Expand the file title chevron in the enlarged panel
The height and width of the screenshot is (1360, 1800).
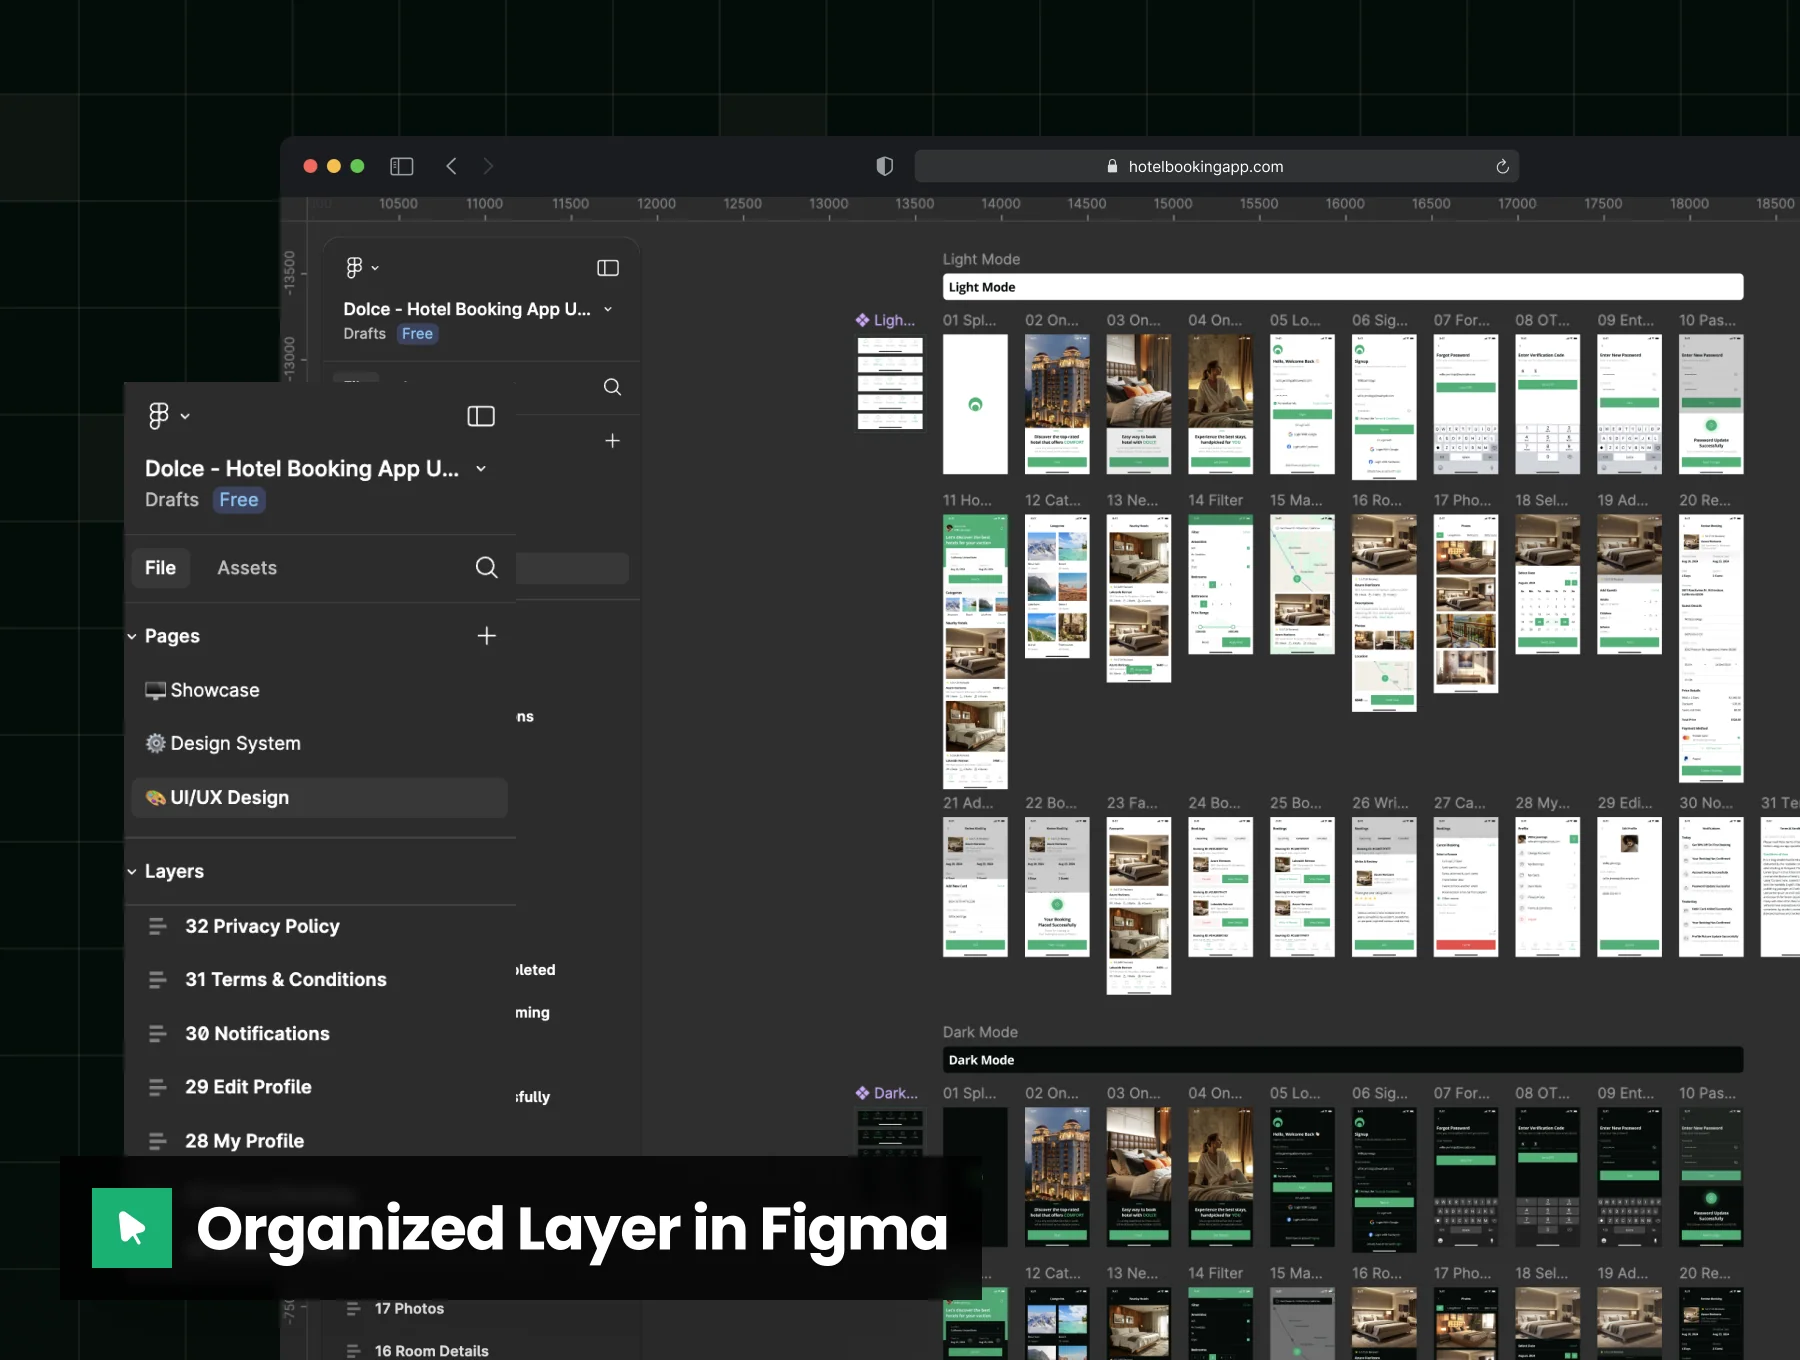pyautogui.click(x=481, y=469)
